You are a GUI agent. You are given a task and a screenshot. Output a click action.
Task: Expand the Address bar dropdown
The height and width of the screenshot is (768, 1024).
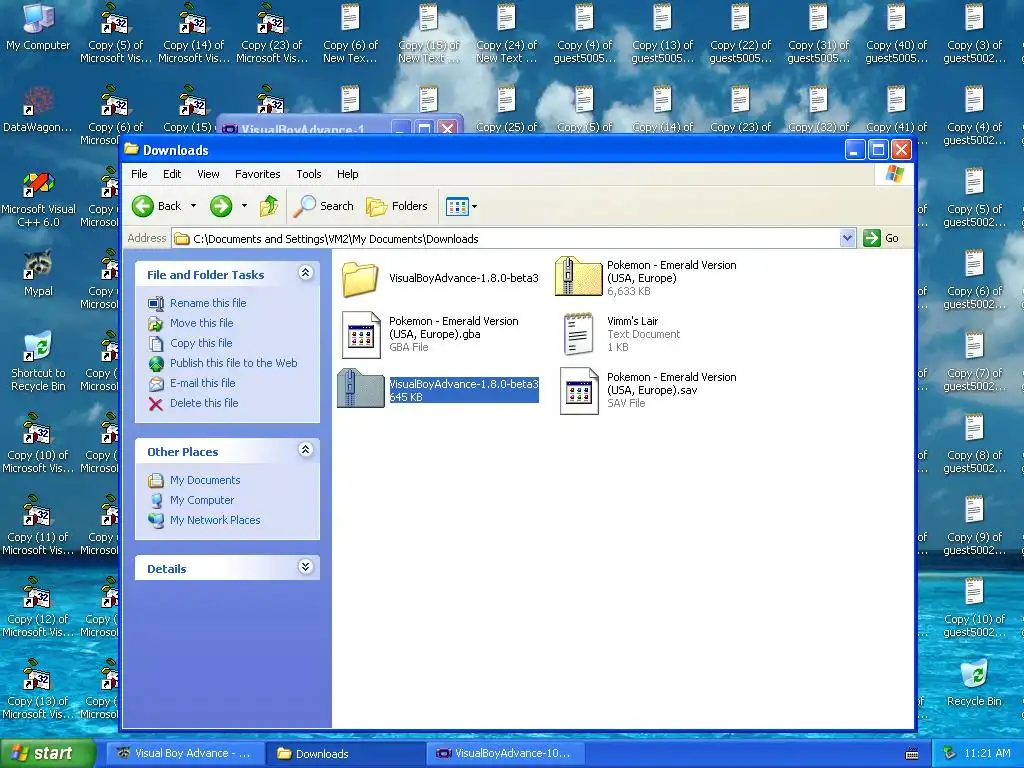[847, 238]
